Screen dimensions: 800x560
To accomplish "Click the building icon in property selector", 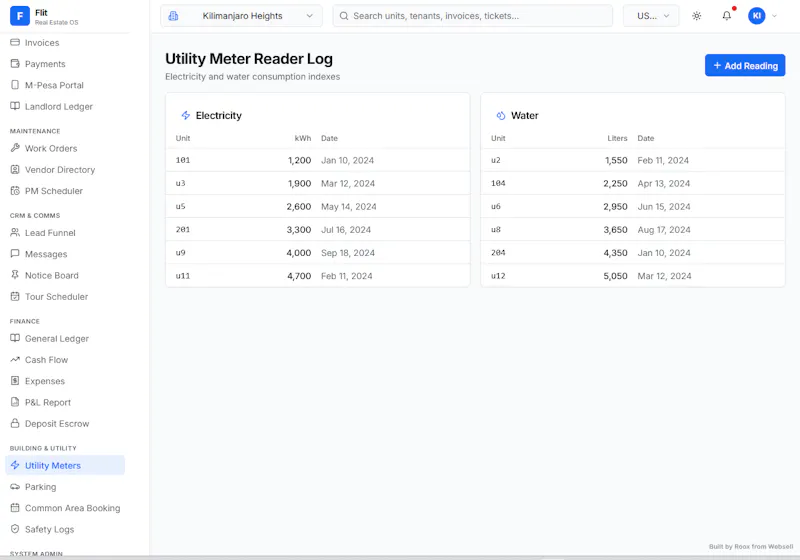I will click(173, 16).
